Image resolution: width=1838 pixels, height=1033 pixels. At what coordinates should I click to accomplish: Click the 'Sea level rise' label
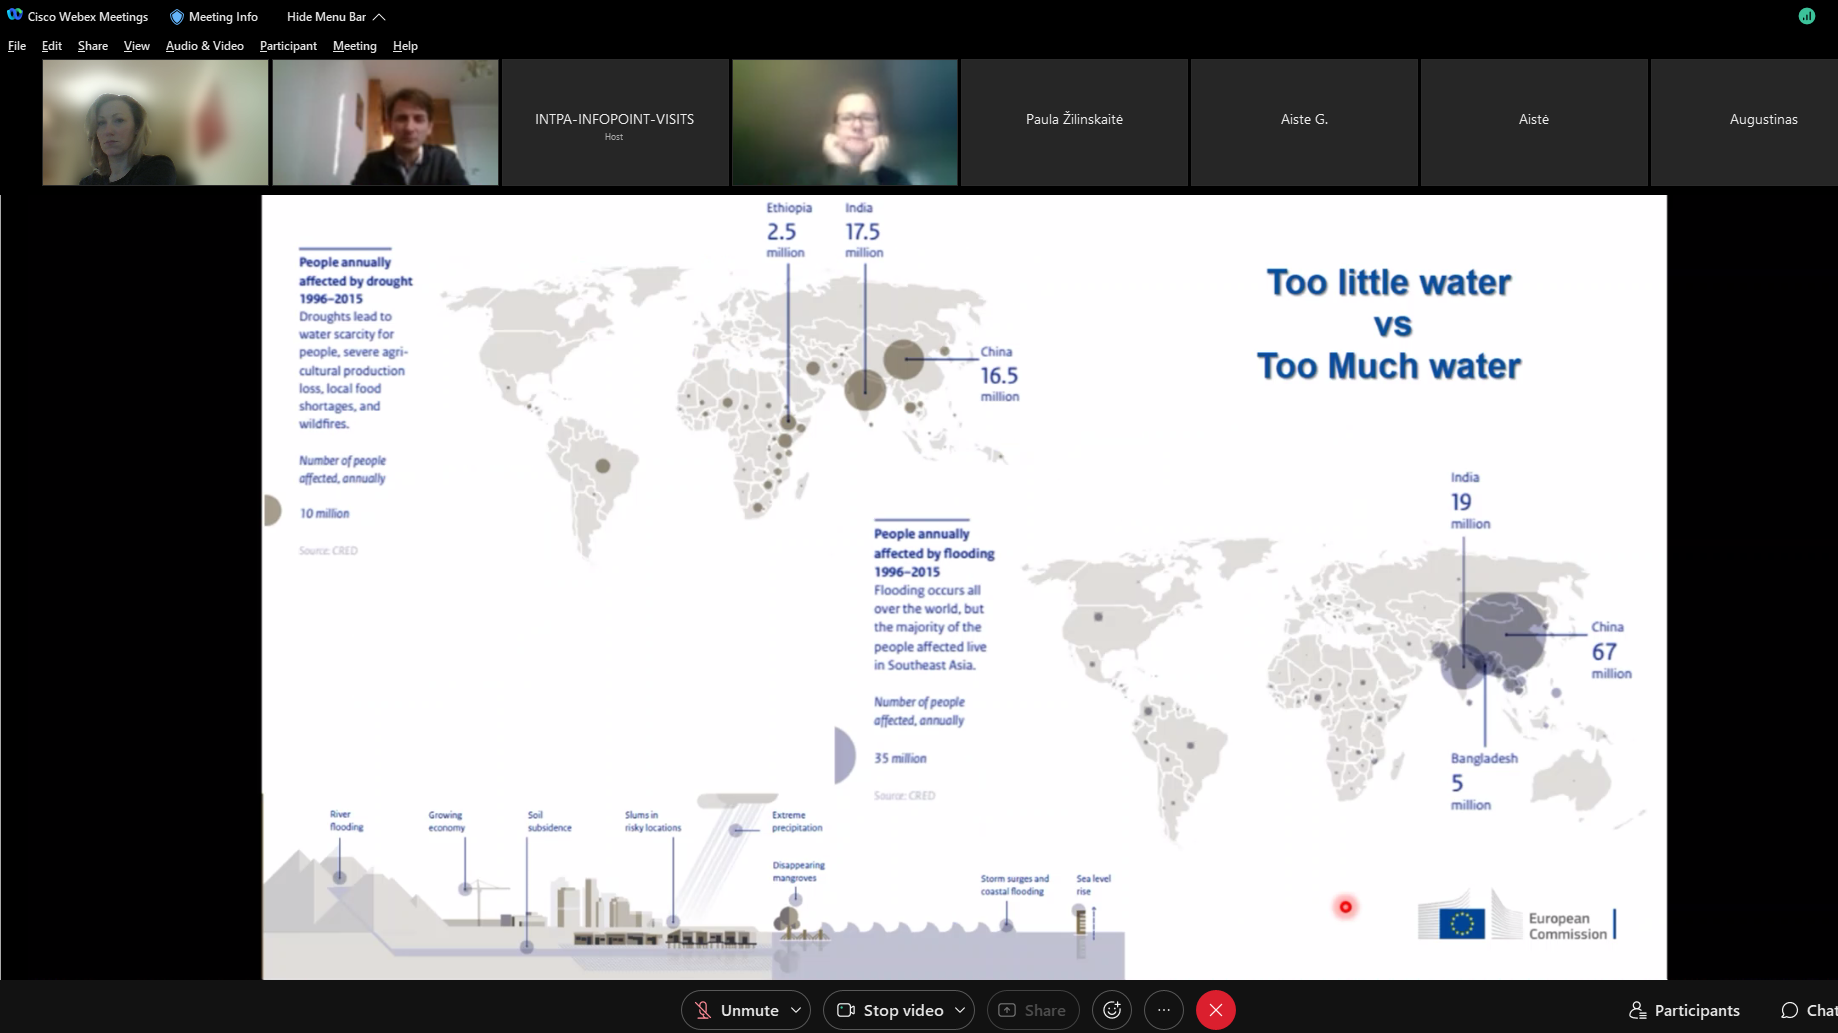click(1093, 884)
